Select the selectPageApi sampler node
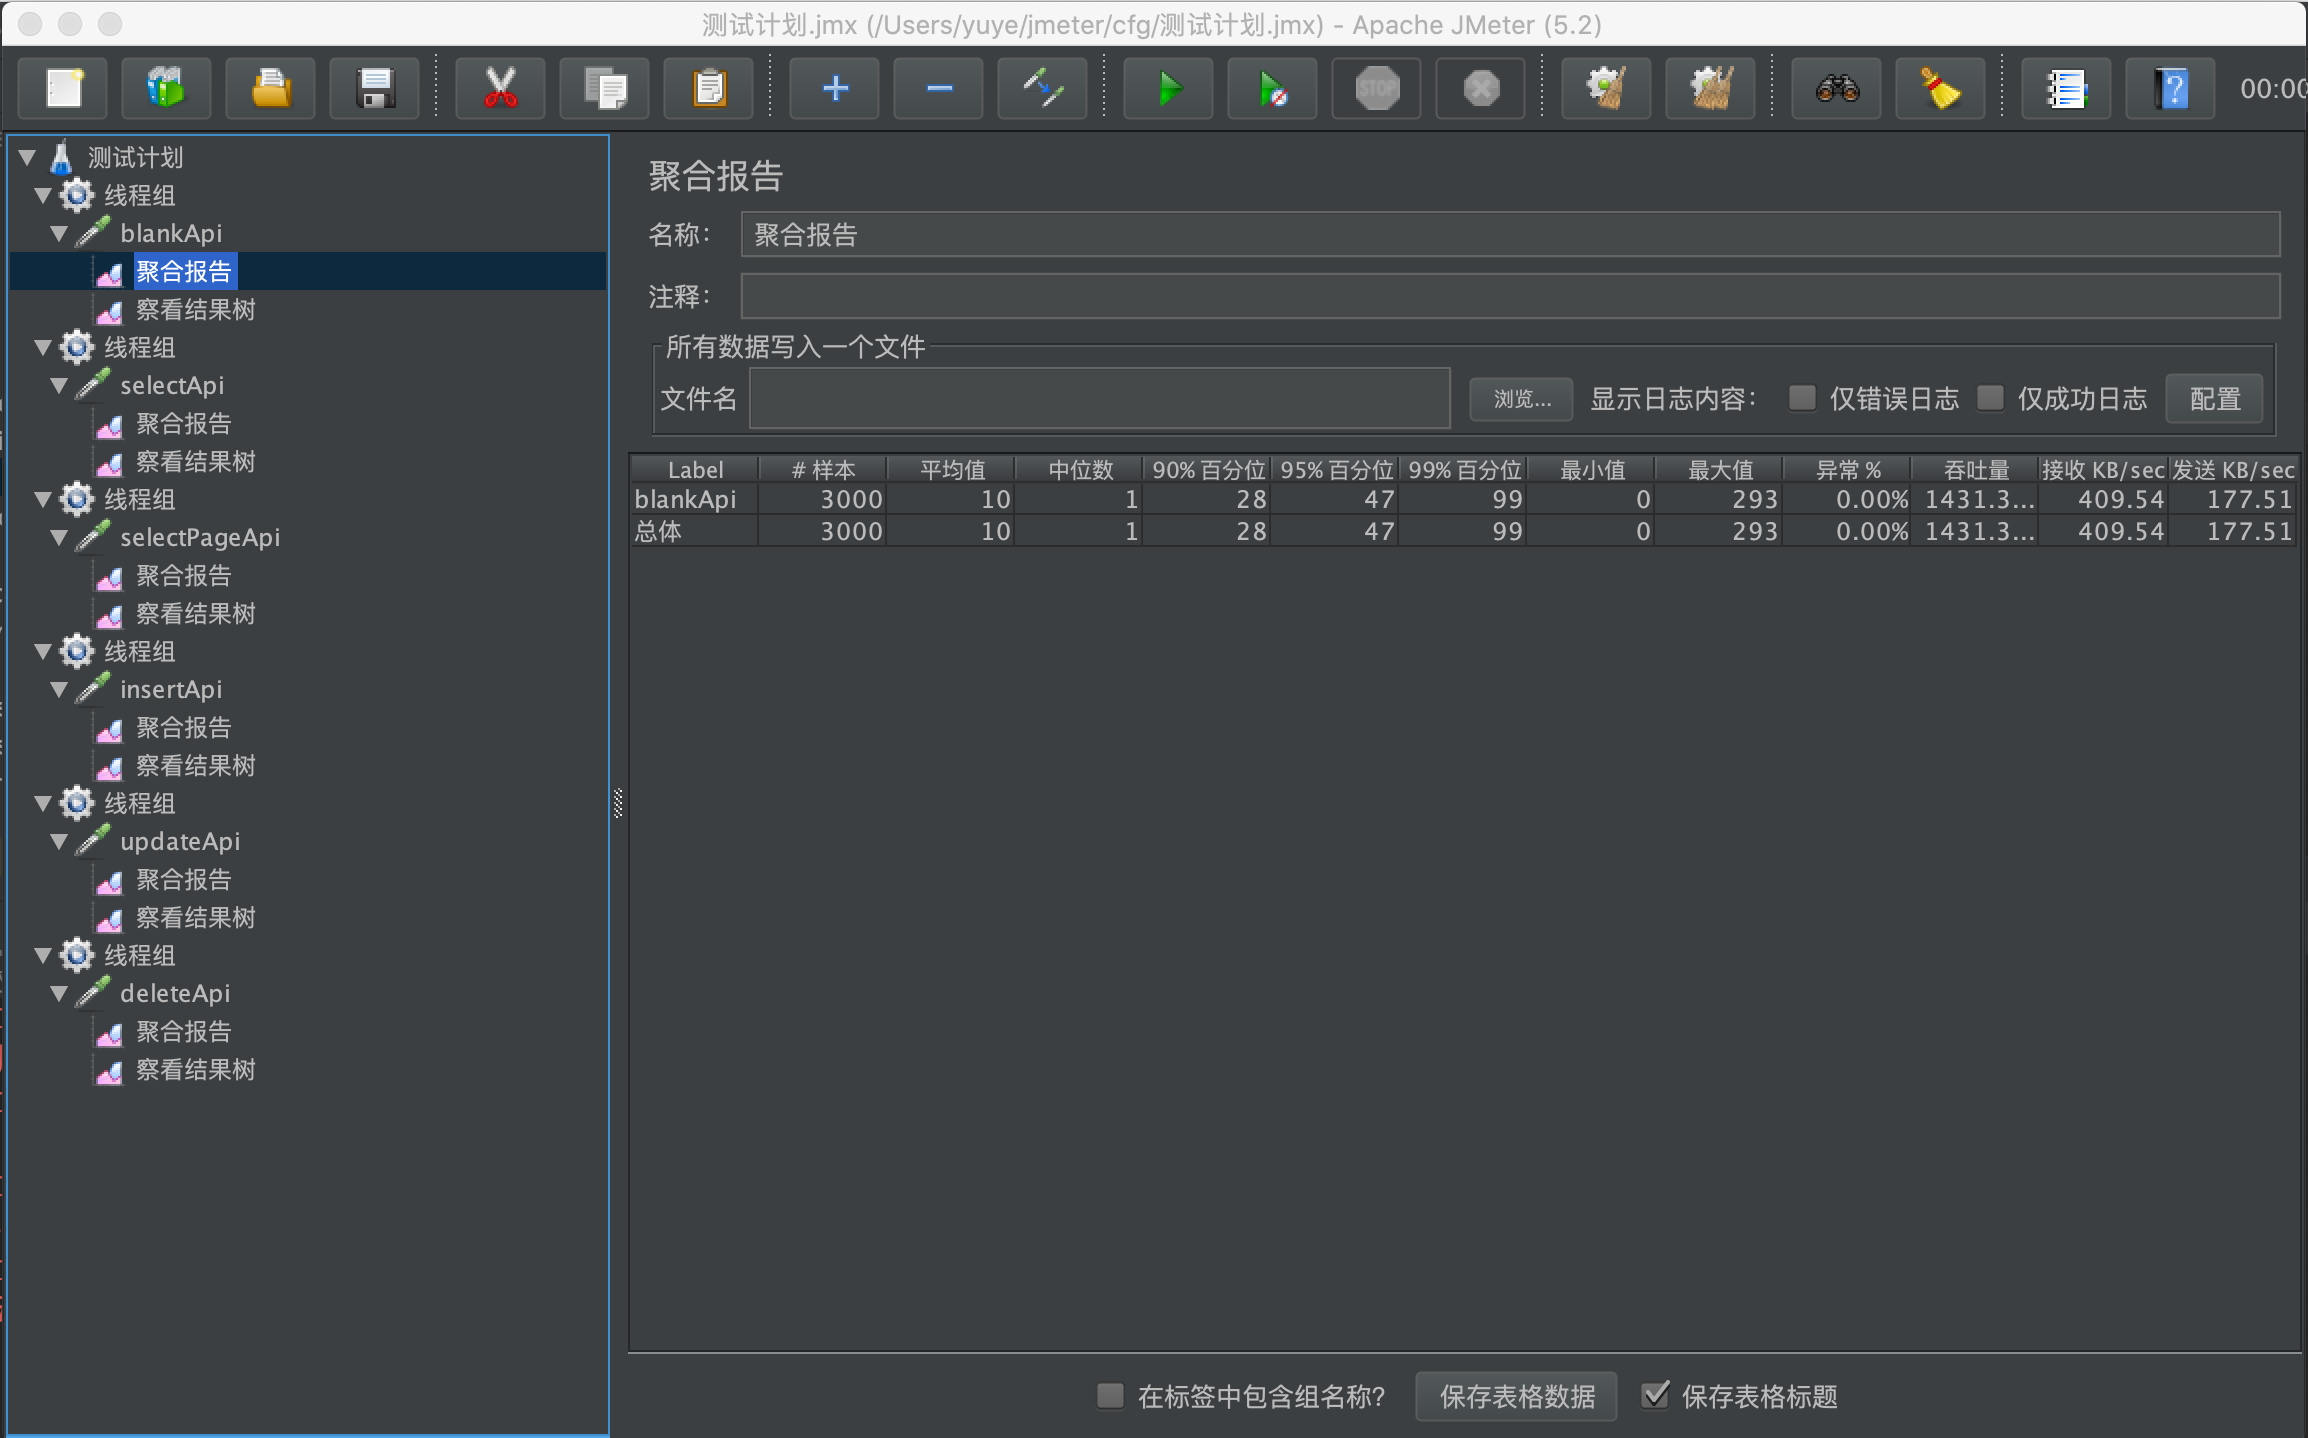The image size is (2308, 1438). [200, 537]
